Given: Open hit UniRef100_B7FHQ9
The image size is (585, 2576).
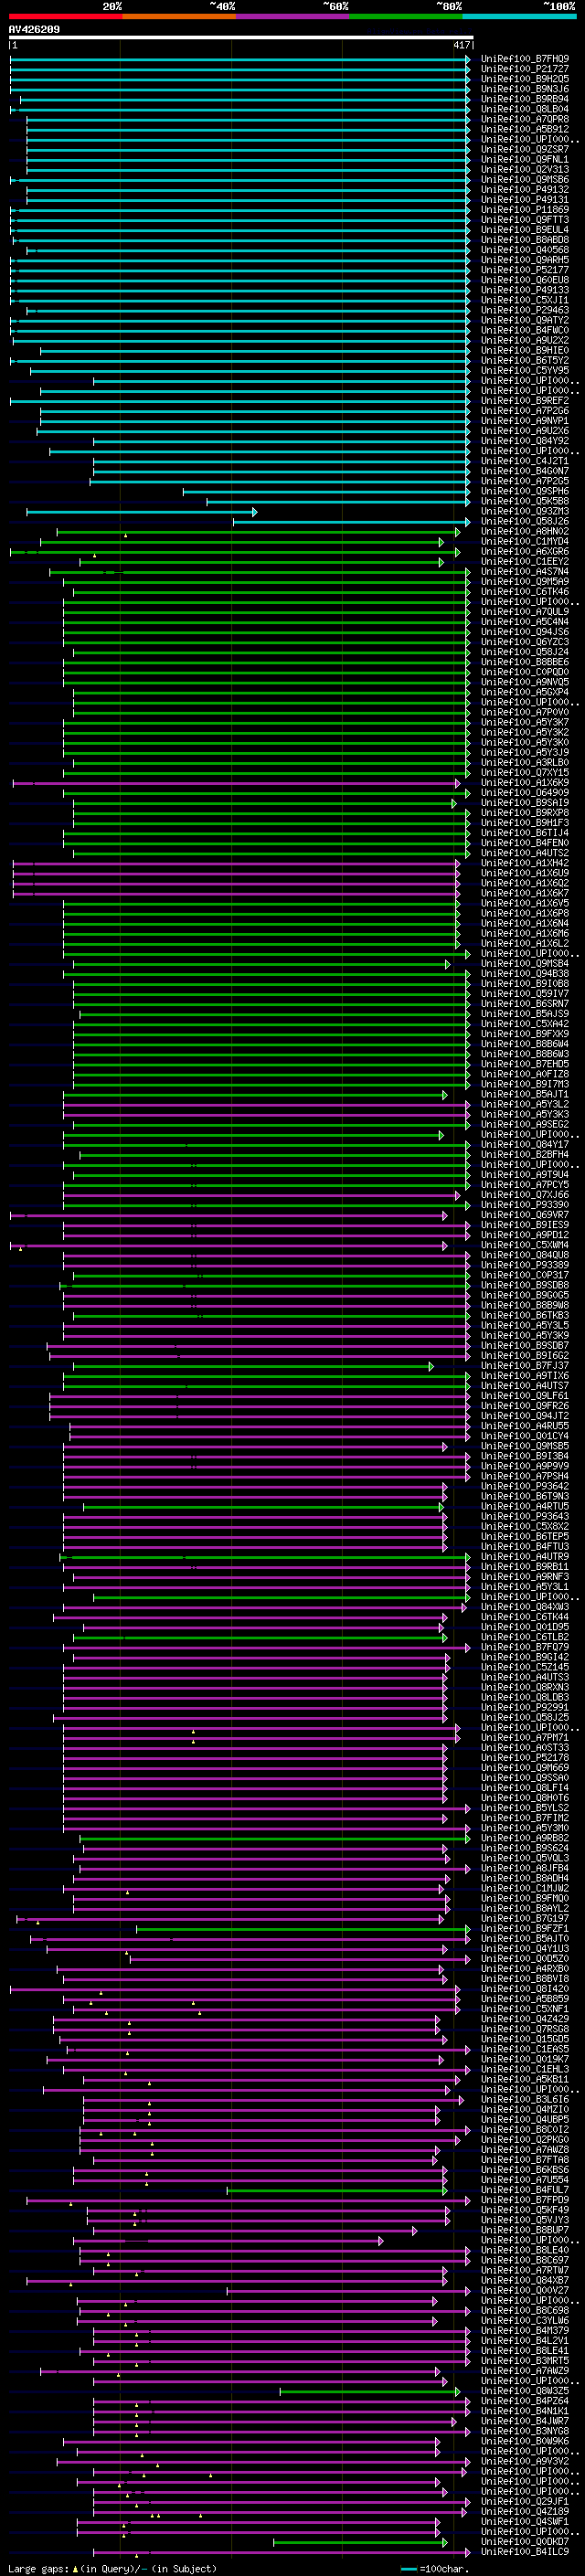Looking at the screenshot, I should click(x=525, y=59).
